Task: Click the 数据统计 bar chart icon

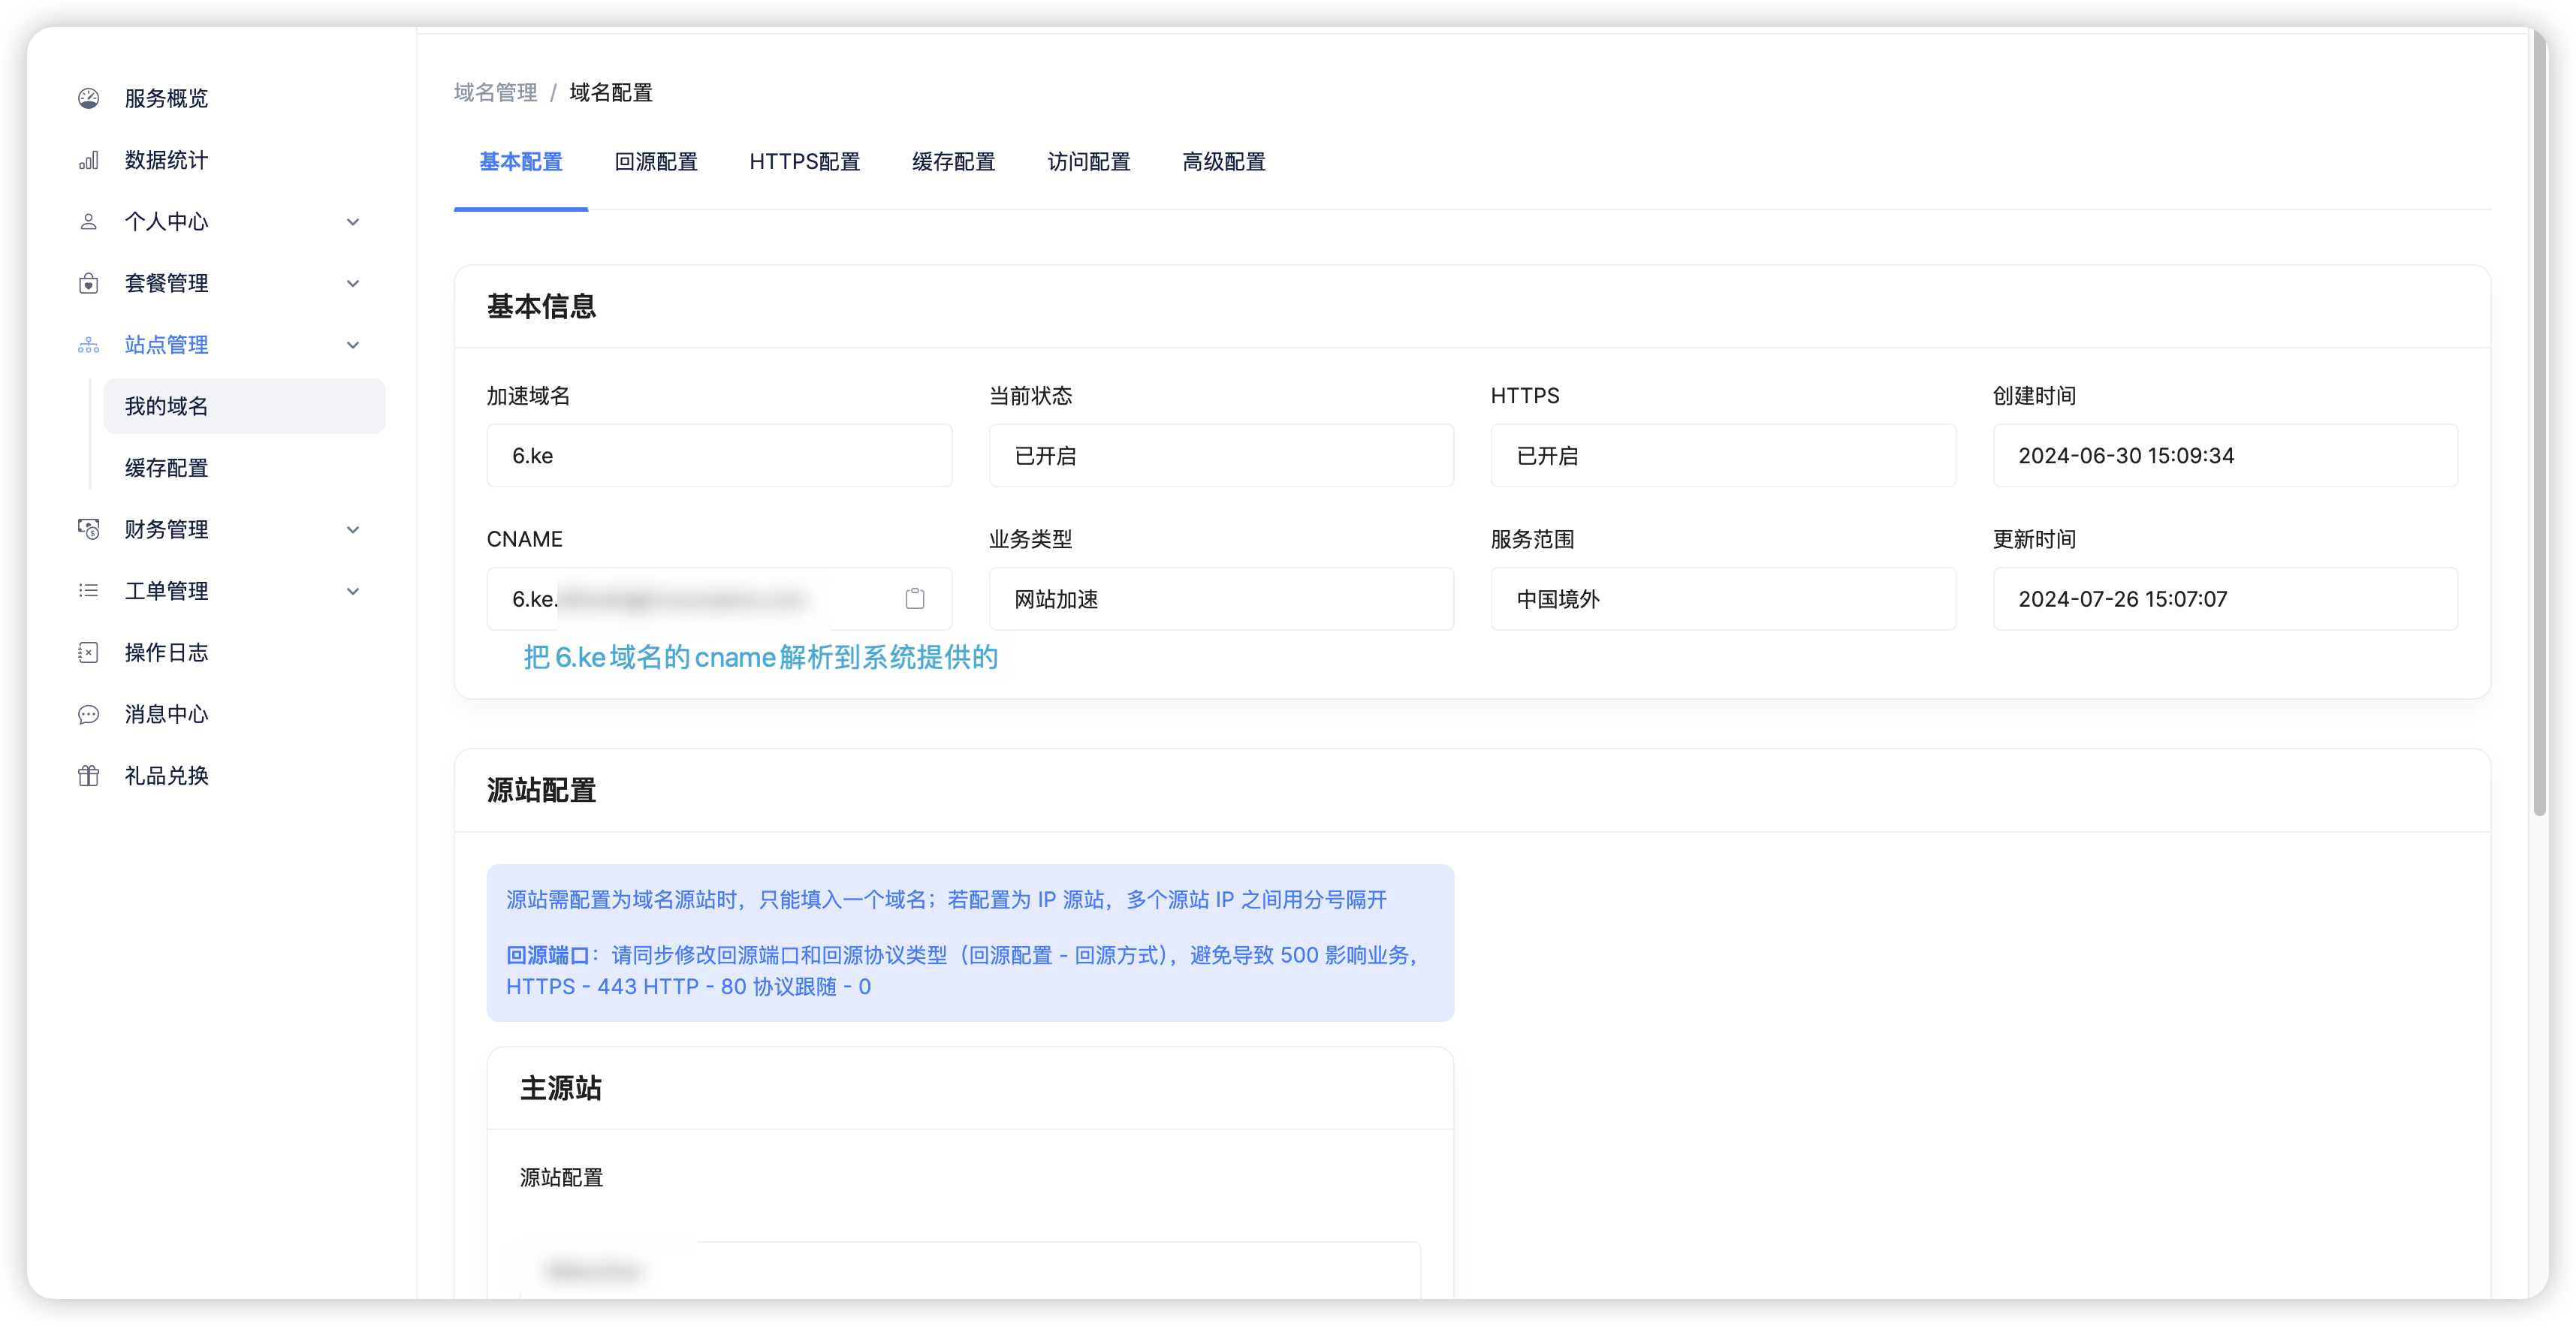Action: coord(88,160)
